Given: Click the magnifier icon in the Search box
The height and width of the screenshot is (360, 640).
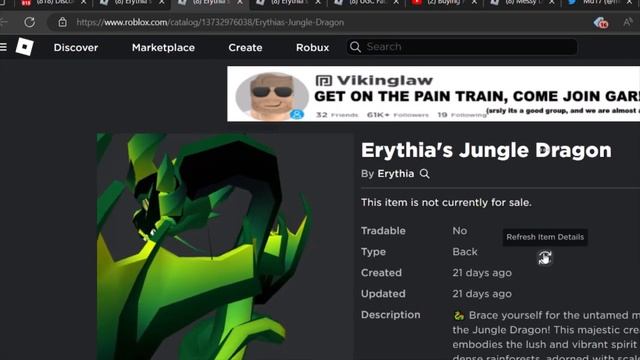Looking at the screenshot, I should [x=355, y=47].
